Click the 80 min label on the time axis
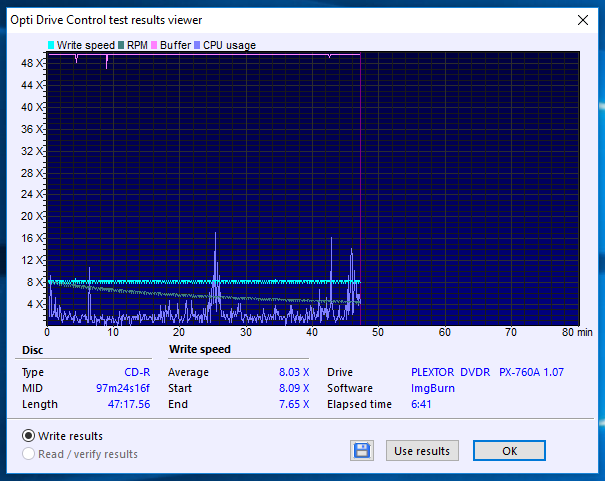 click(577, 332)
